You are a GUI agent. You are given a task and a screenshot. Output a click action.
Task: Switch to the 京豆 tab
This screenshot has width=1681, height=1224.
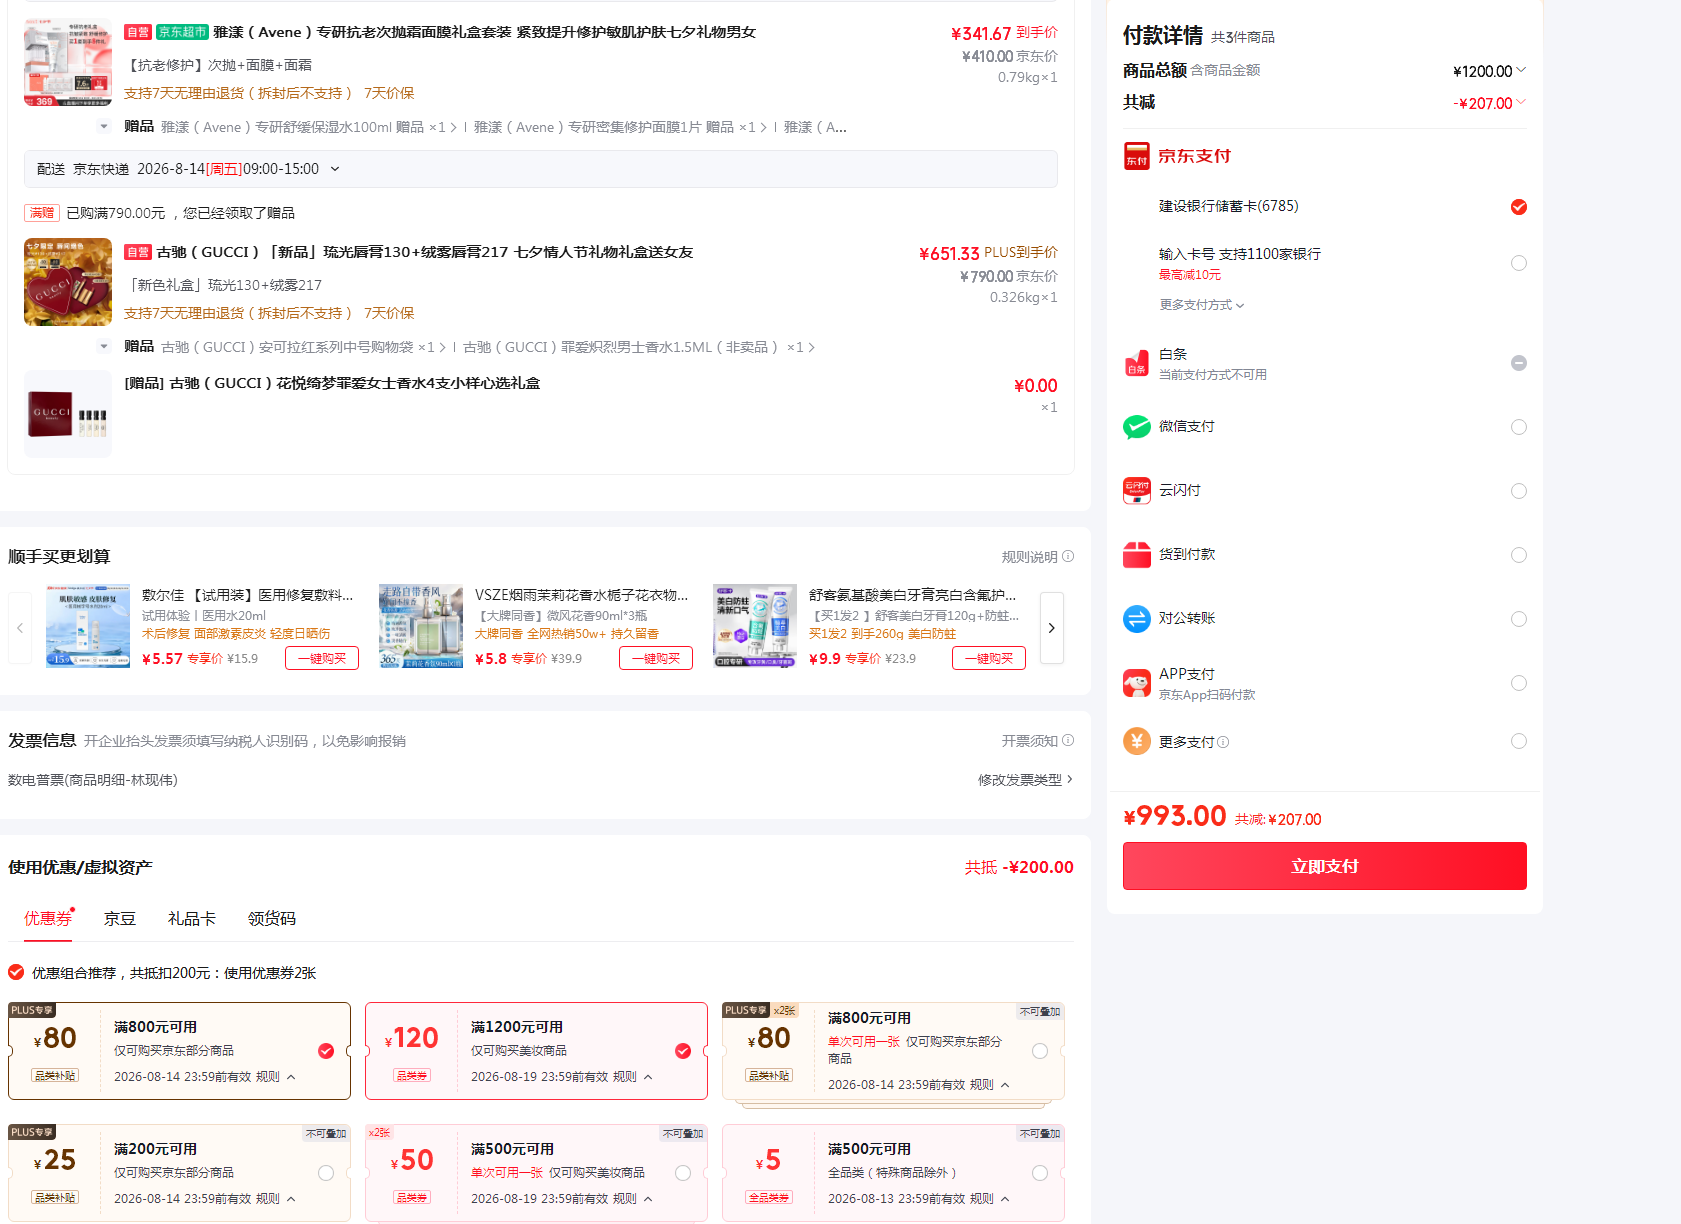(x=120, y=918)
